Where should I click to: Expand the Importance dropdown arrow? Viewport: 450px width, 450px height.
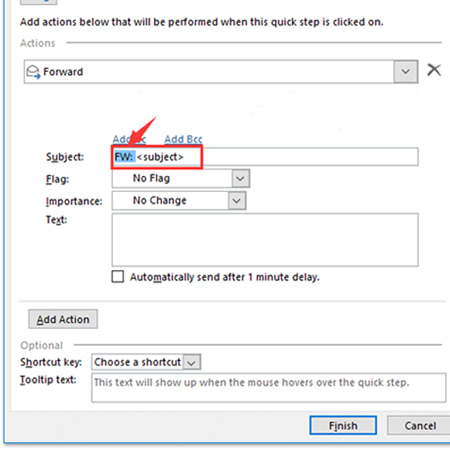(237, 201)
